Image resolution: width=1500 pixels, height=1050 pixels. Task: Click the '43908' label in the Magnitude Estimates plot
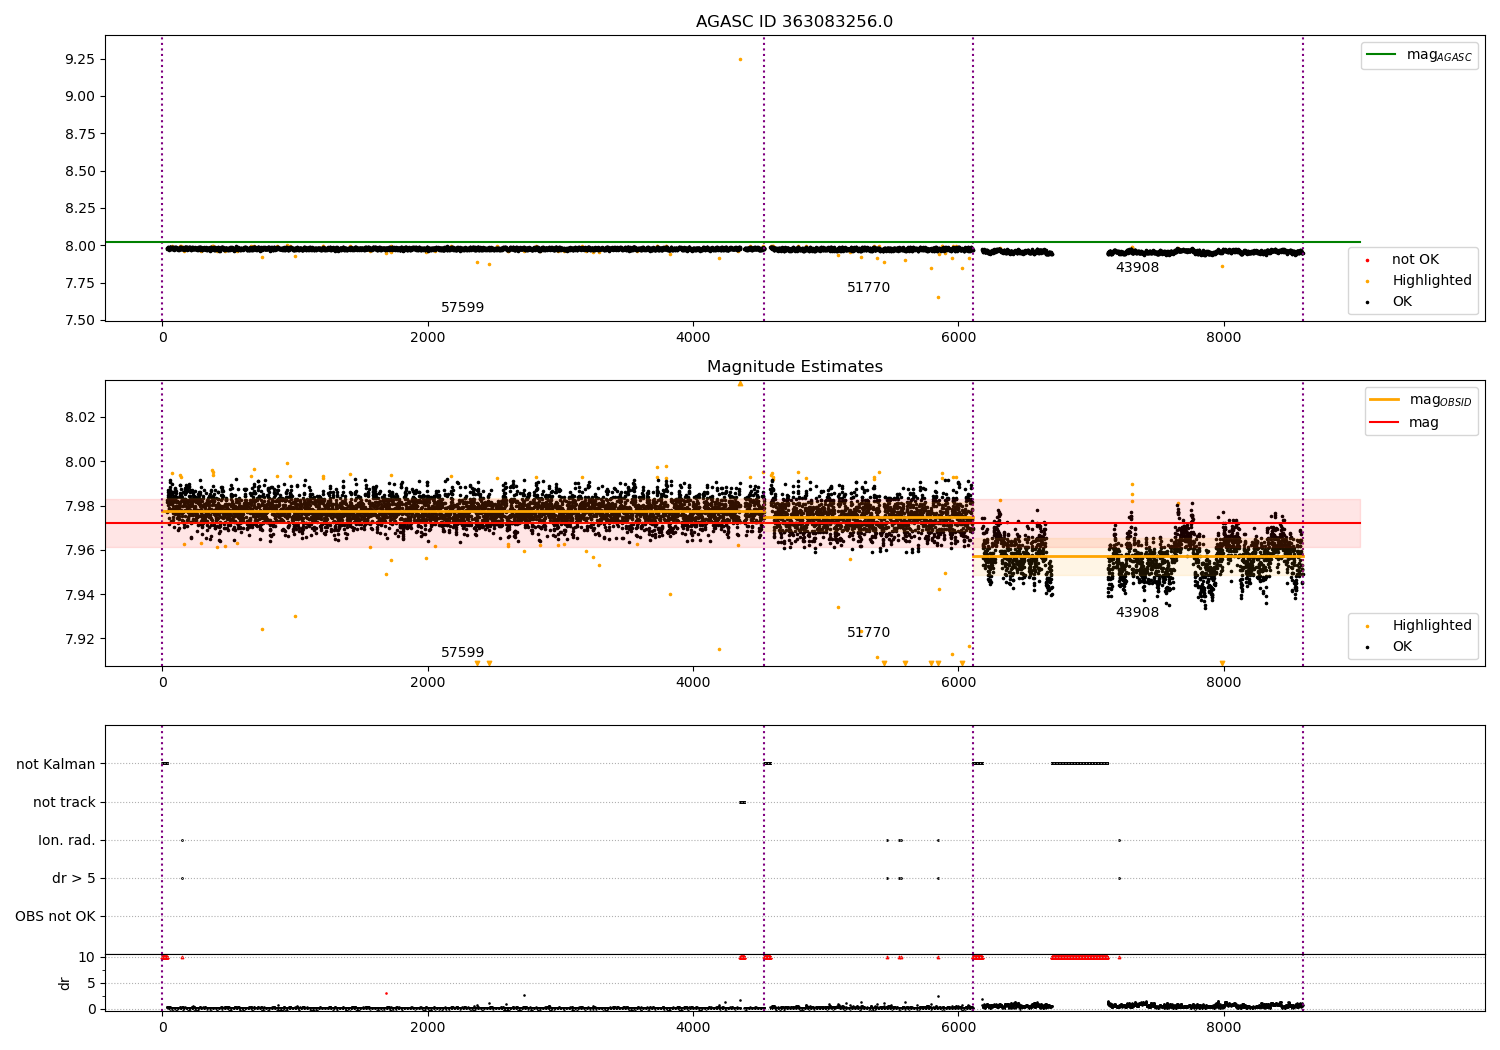(1137, 613)
